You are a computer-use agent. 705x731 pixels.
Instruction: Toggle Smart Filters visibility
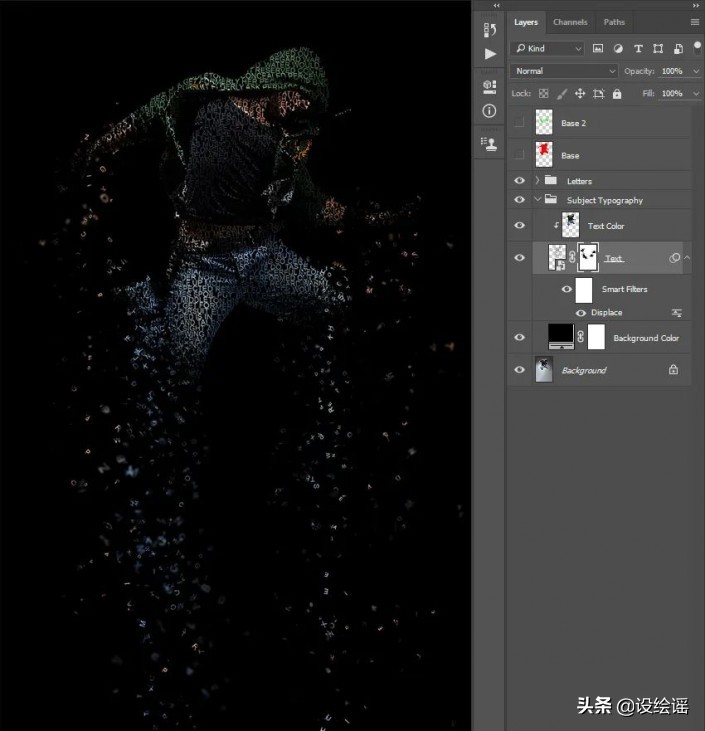pyautogui.click(x=567, y=289)
